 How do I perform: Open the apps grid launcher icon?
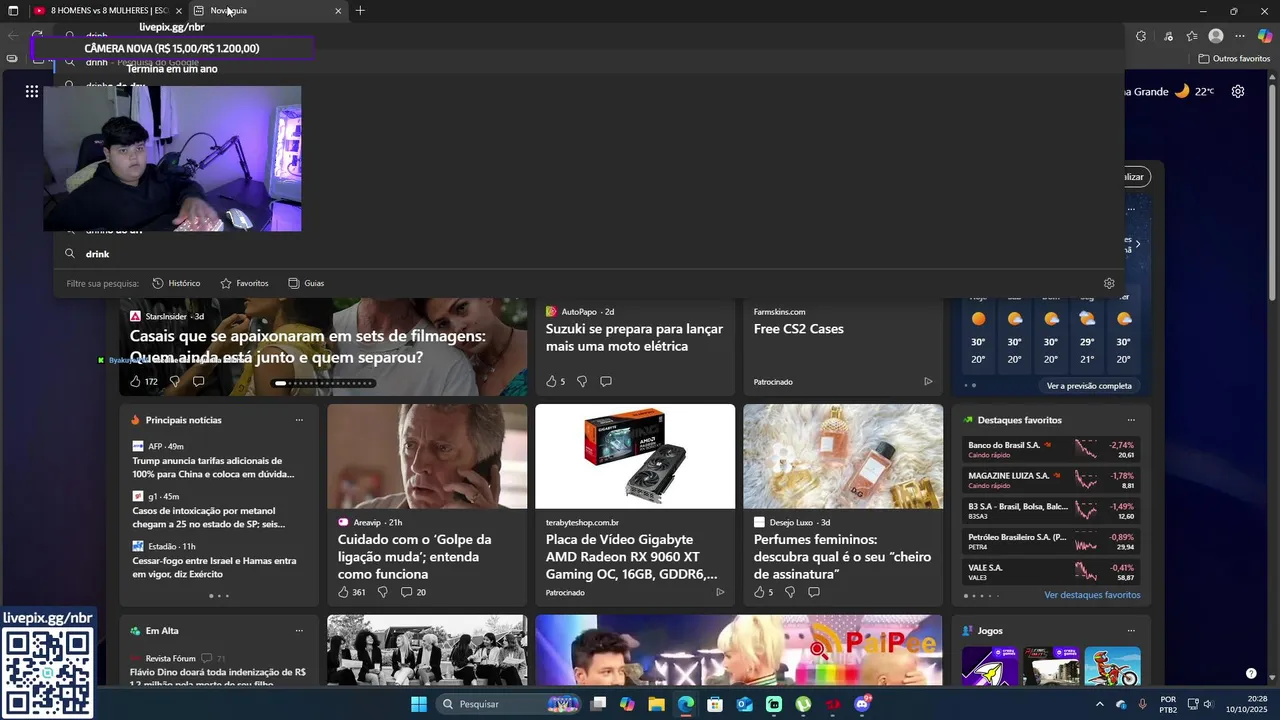pos(32,91)
